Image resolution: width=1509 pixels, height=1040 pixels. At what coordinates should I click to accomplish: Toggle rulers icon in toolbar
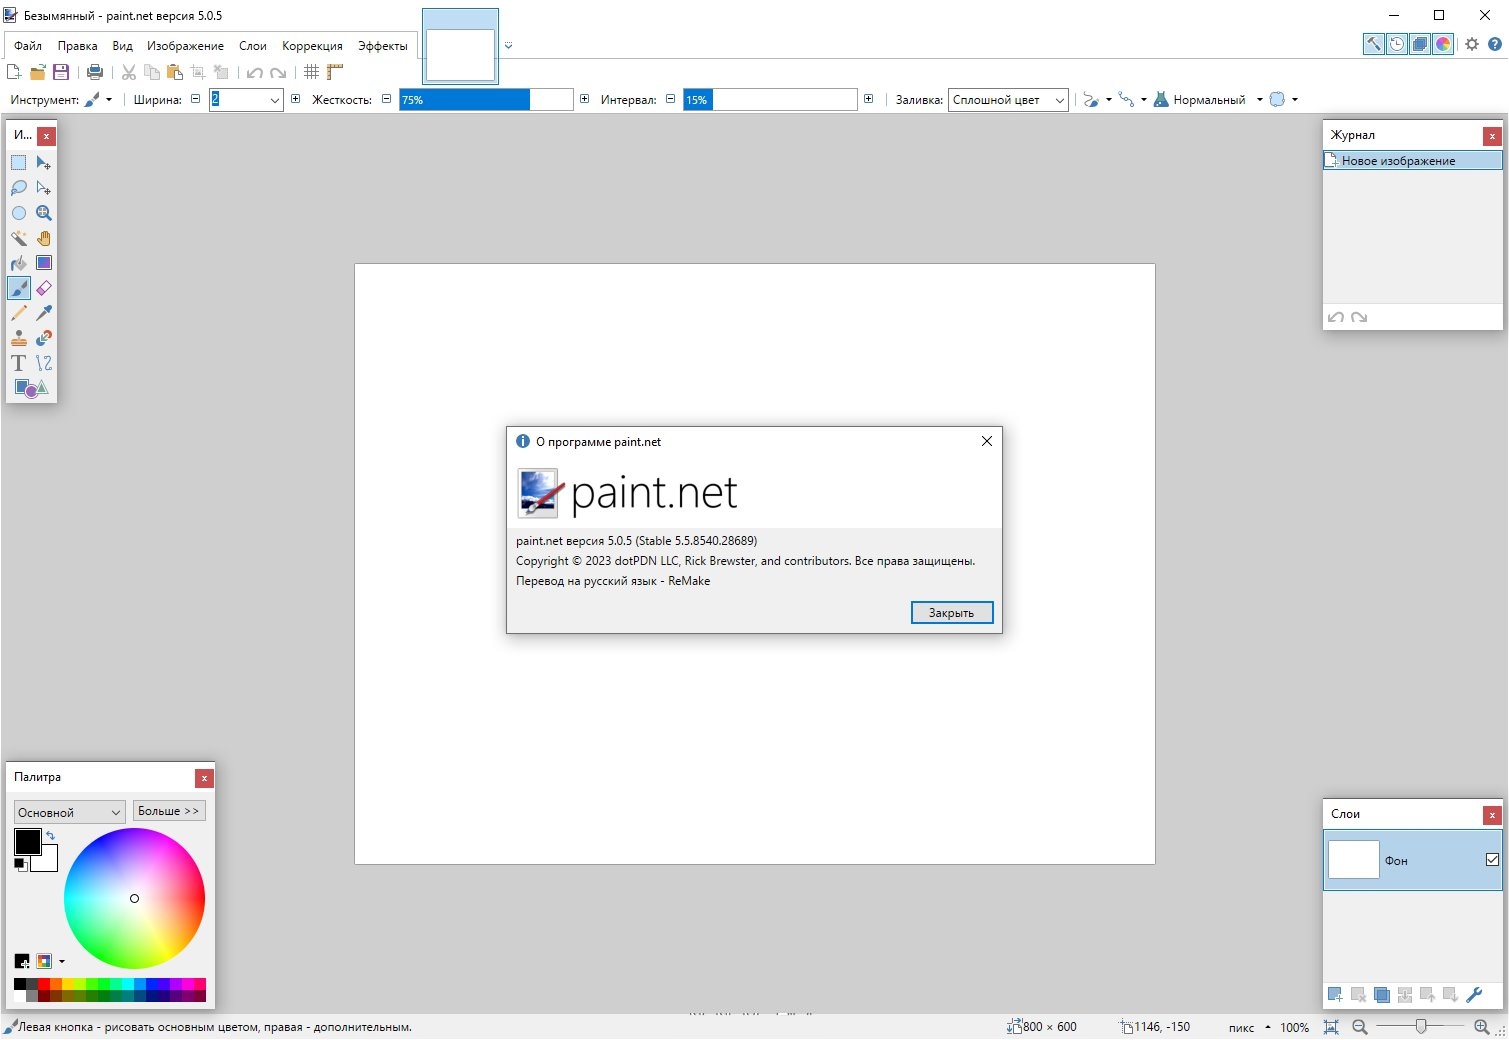pos(335,72)
